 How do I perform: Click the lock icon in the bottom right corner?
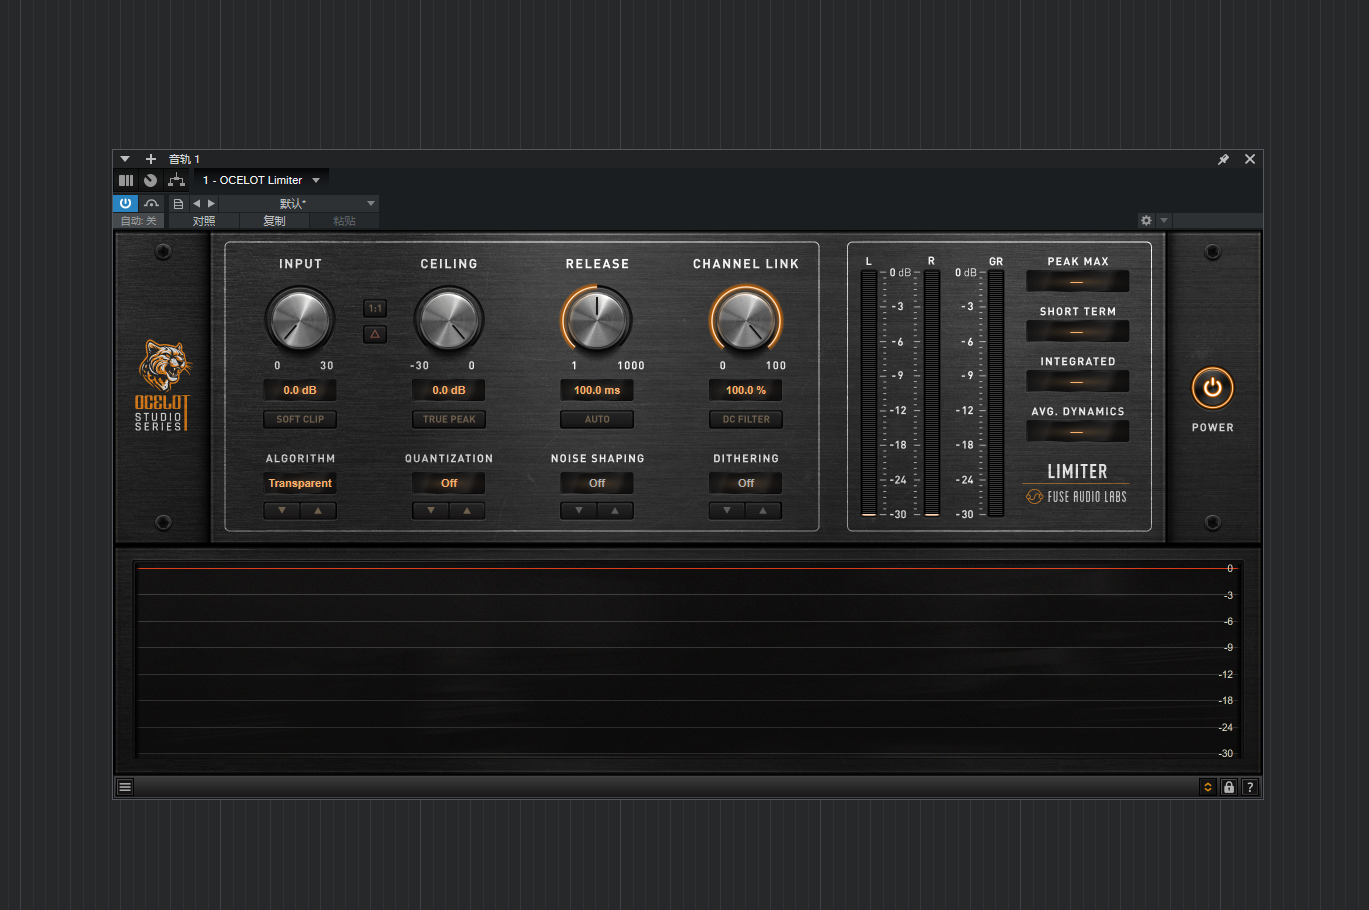click(1228, 787)
